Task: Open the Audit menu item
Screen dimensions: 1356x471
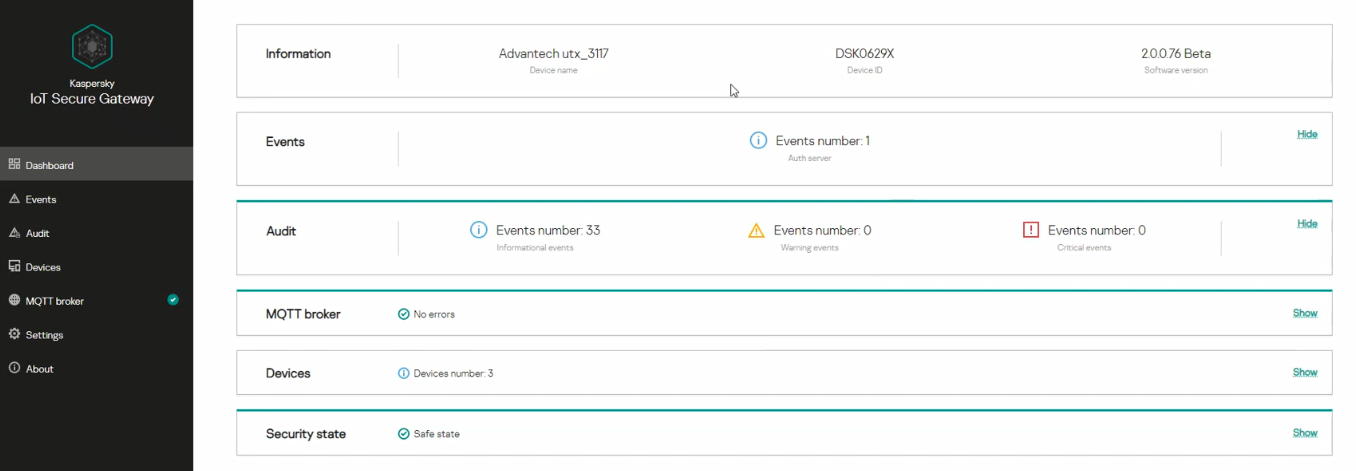Action: pyautogui.click(x=38, y=233)
